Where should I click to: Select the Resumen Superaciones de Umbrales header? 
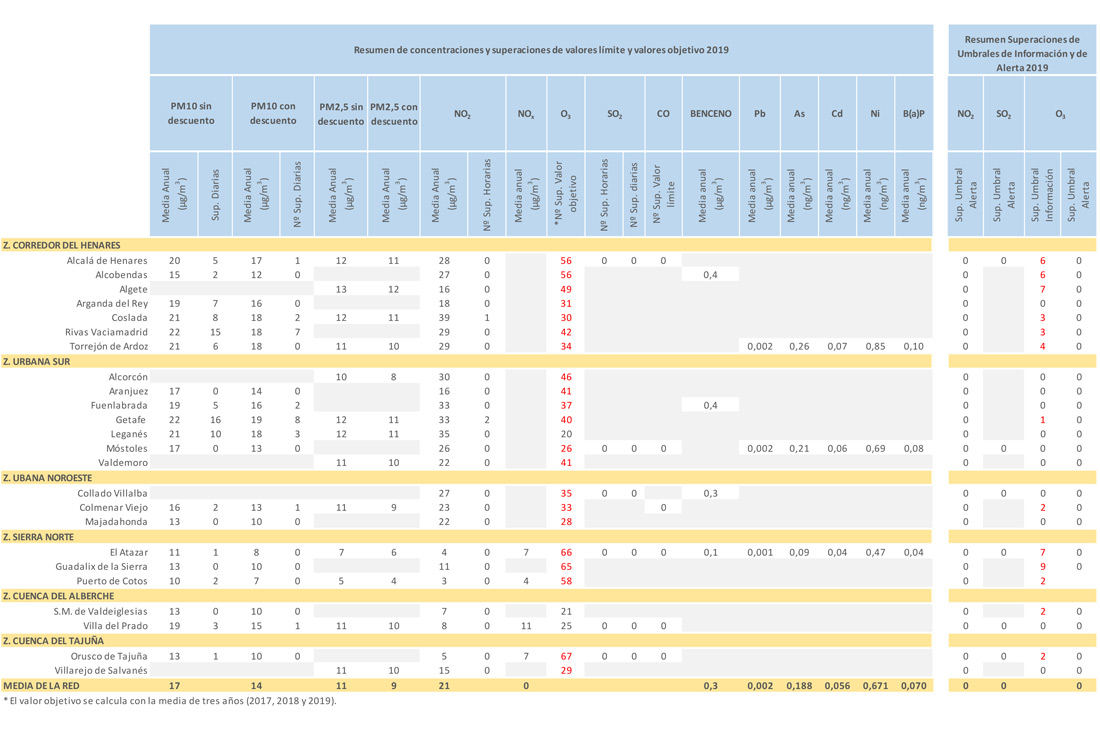coord(1022,54)
